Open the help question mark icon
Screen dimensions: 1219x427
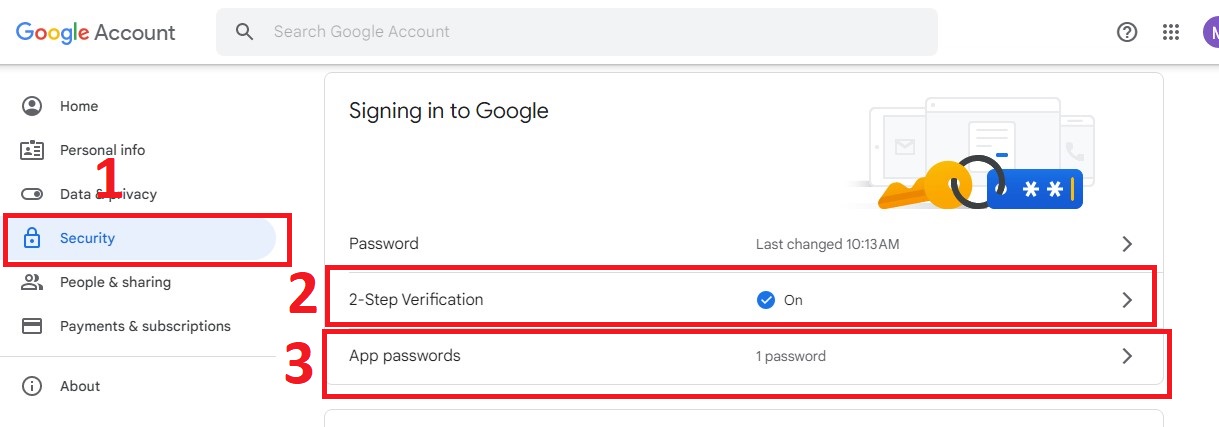click(x=1127, y=32)
